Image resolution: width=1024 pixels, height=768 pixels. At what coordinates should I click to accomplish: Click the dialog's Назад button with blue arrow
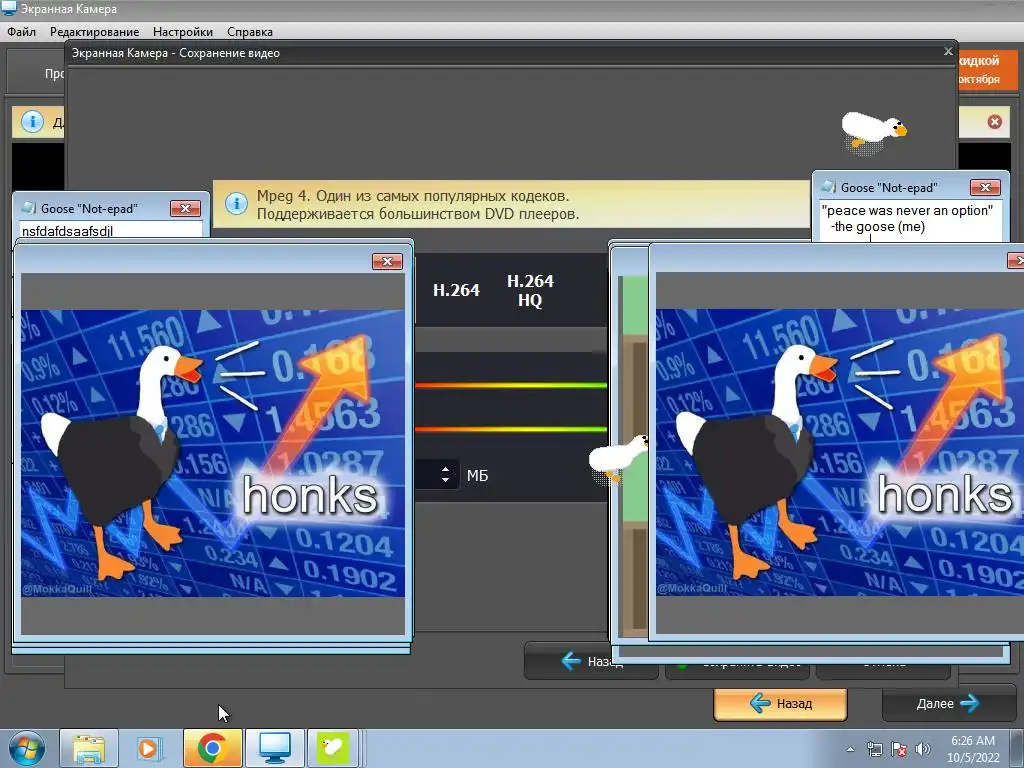point(591,661)
